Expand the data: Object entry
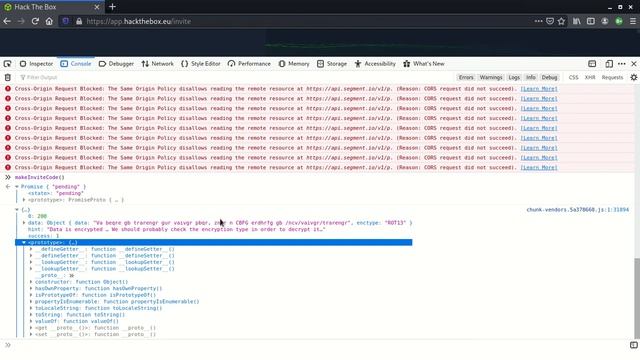 pos(24,223)
